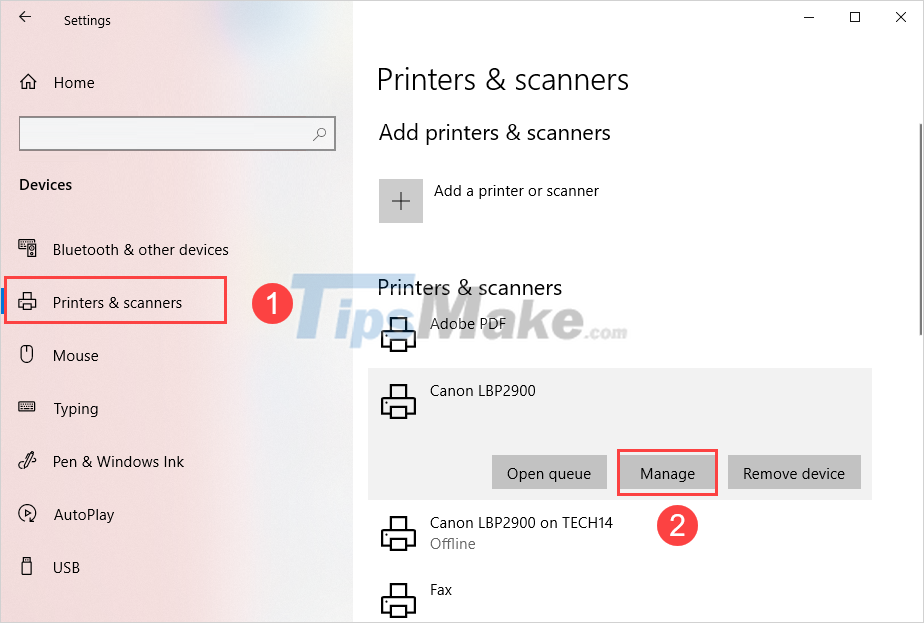Click the vertical scrollbar on the right
Image resolution: width=924 pixels, height=623 pixels.
[x=920, y=229]
